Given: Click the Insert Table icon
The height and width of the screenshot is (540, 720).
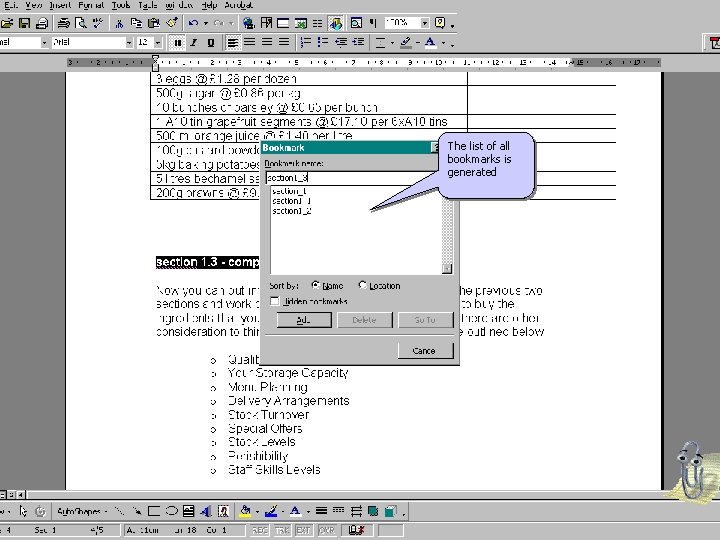Looking at the screenshot, I should pos(283,22).
